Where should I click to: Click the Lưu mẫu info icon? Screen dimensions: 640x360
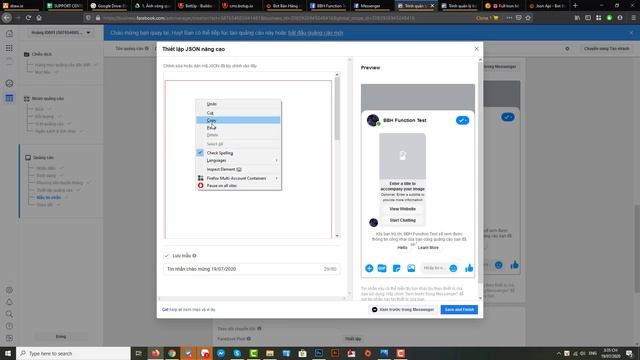pos(194,256)
